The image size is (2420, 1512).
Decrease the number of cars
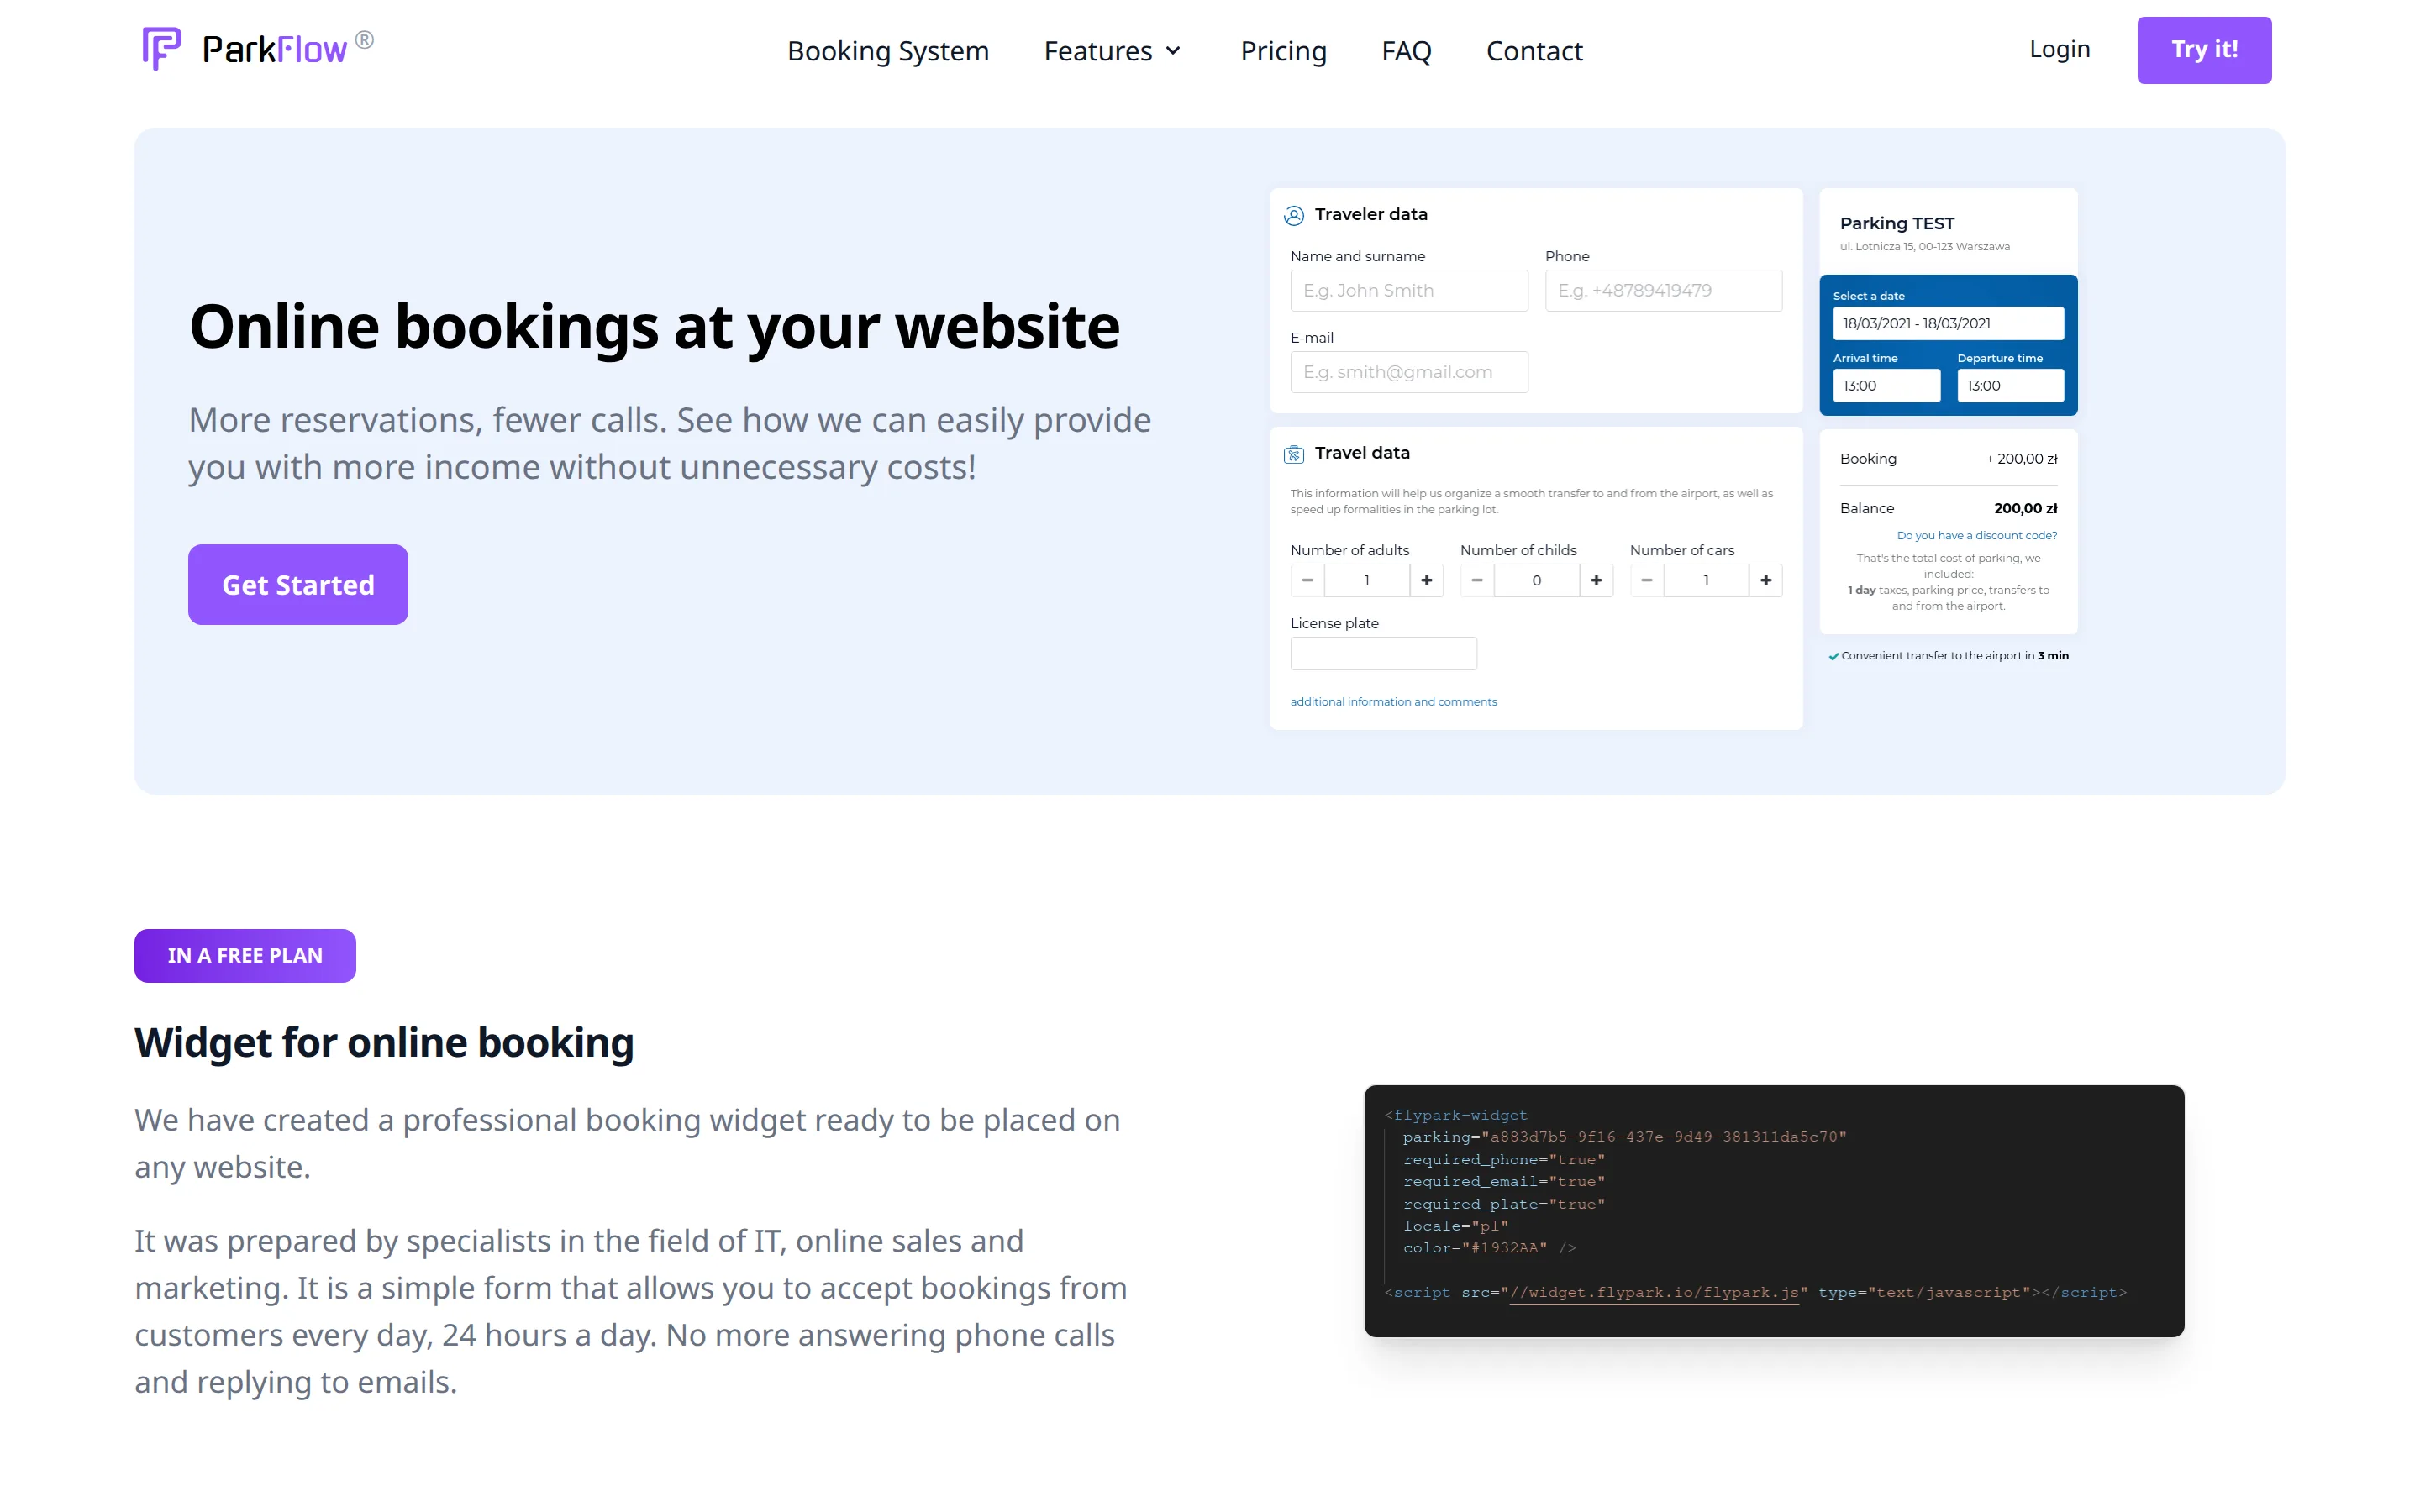click(x=1647, y=580)
